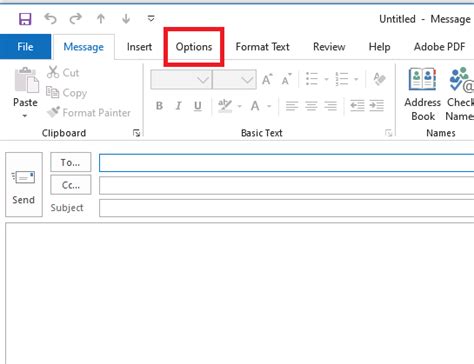The image size is (474, 364).
Task: Toggle italic formatting
Action: pyautogui.click(x=178, y=106)
